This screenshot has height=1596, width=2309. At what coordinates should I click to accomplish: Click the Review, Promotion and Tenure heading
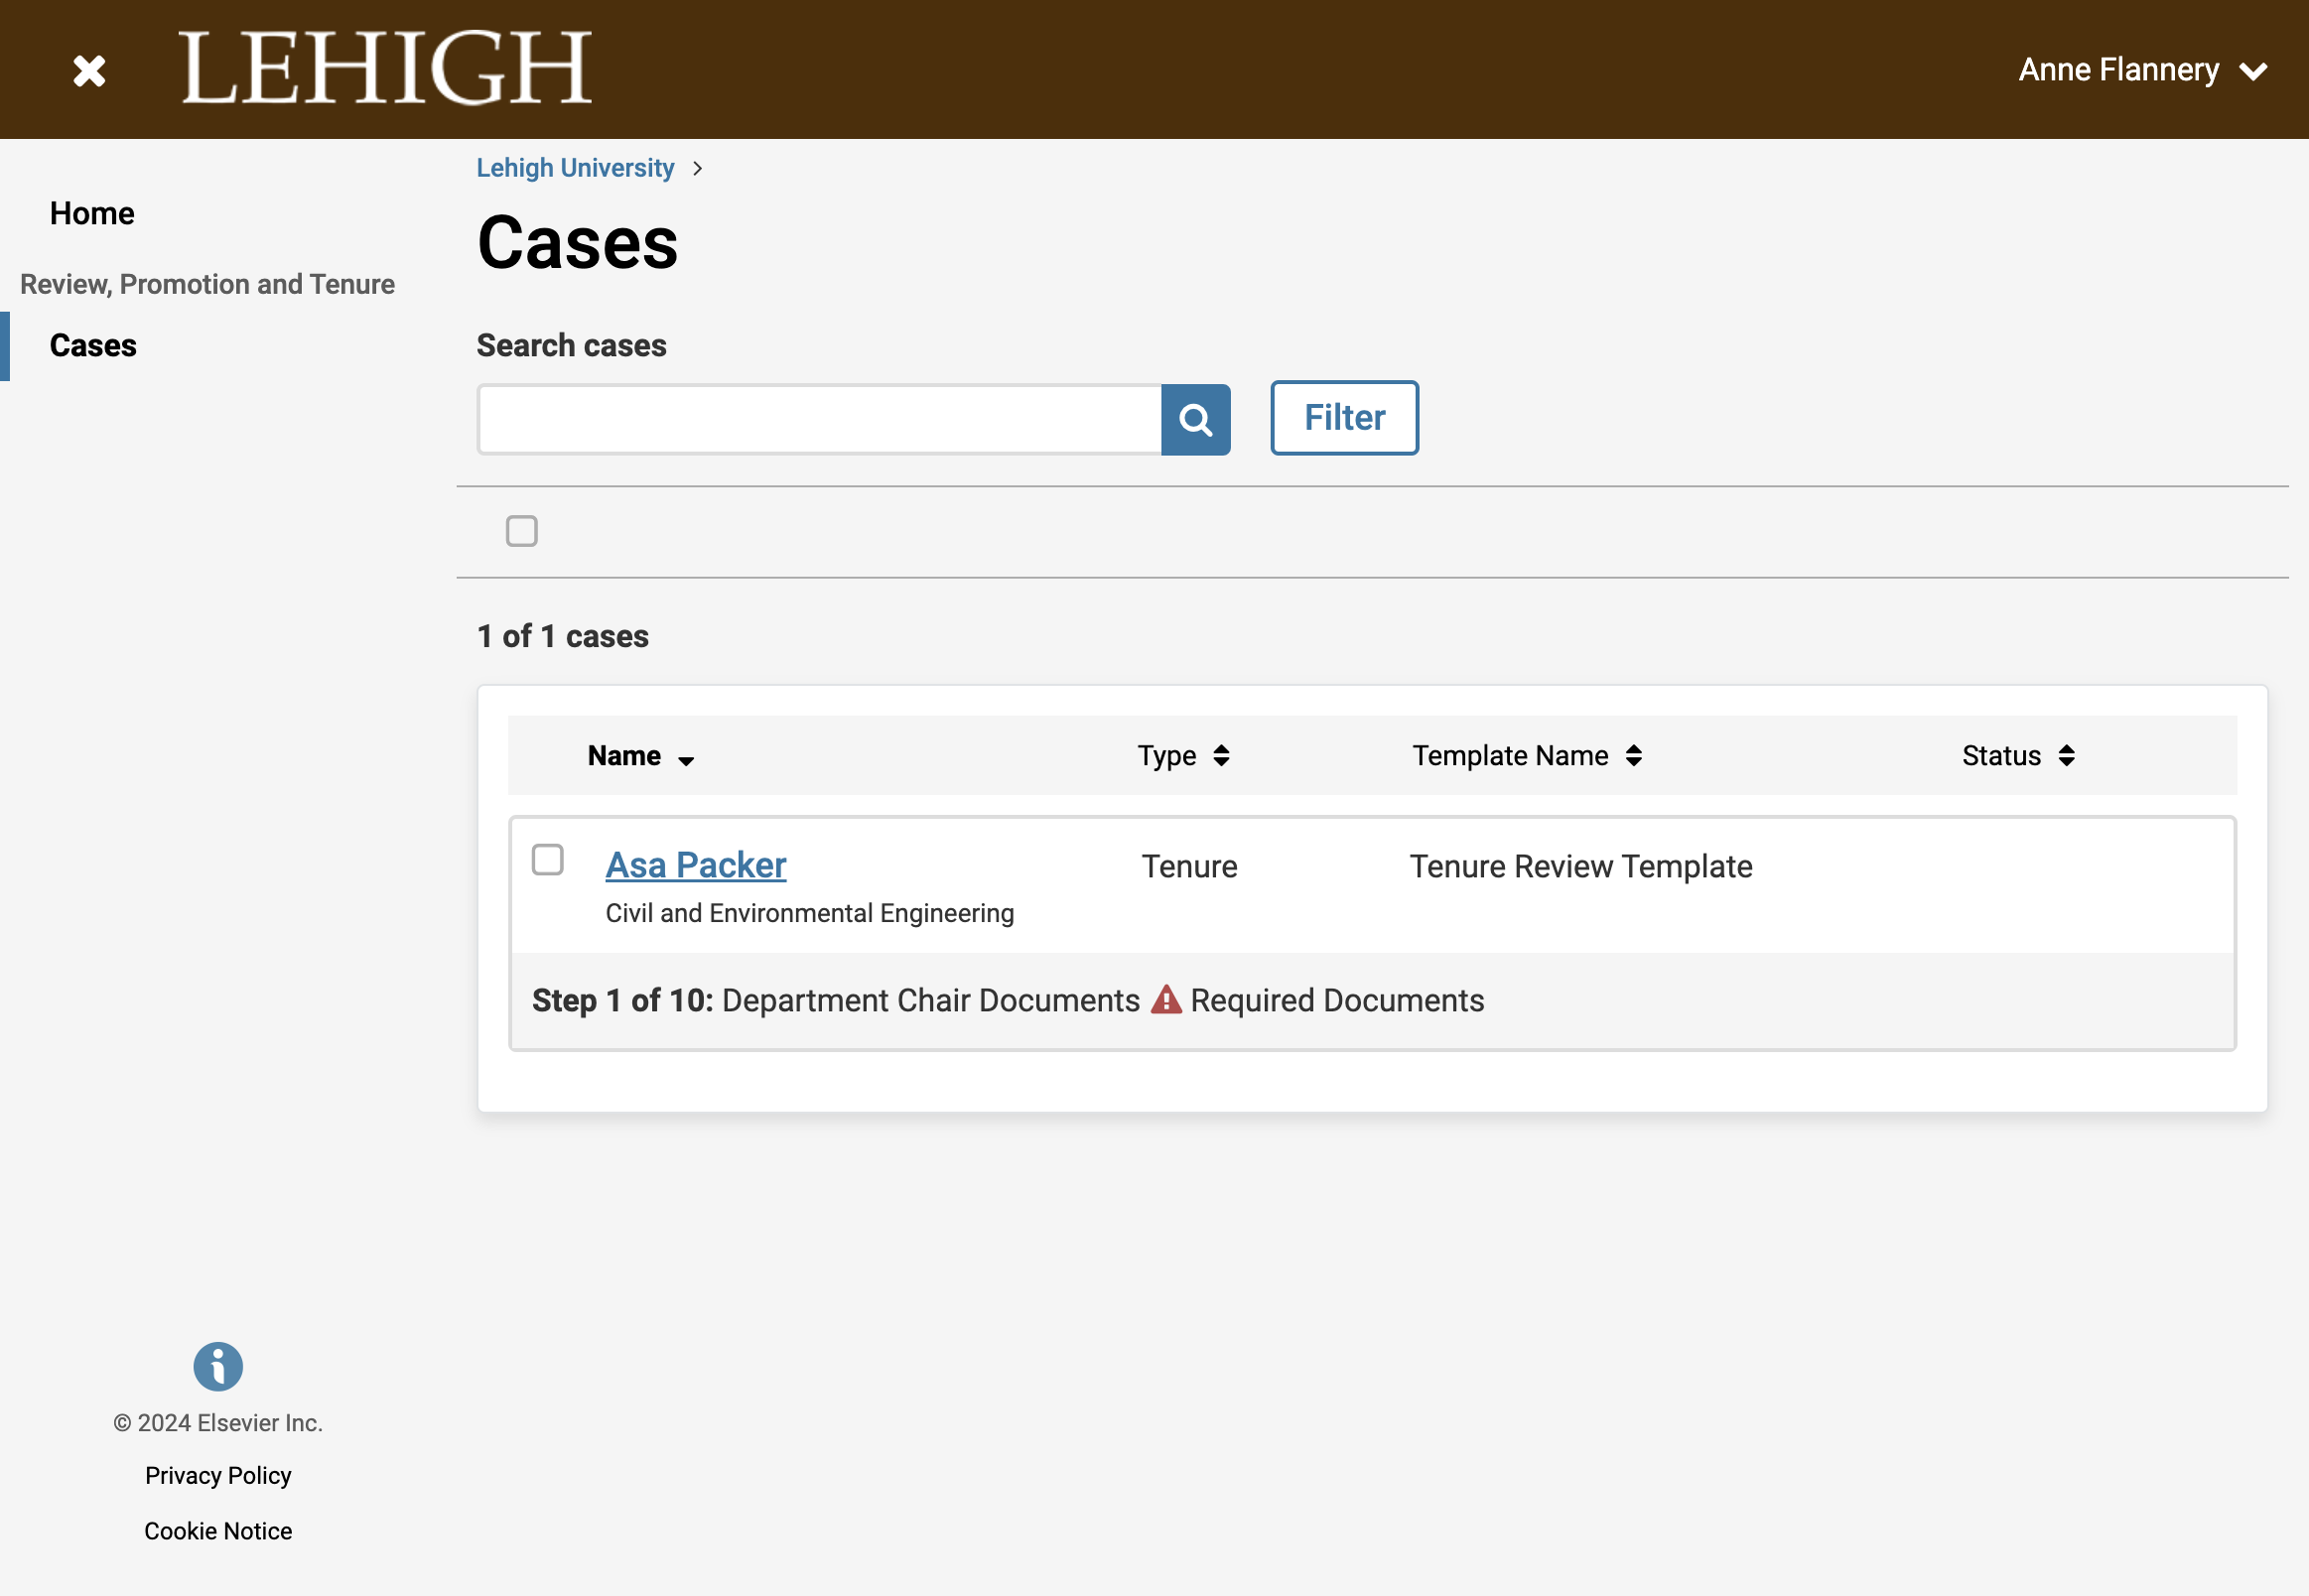[x=207, y=284]
